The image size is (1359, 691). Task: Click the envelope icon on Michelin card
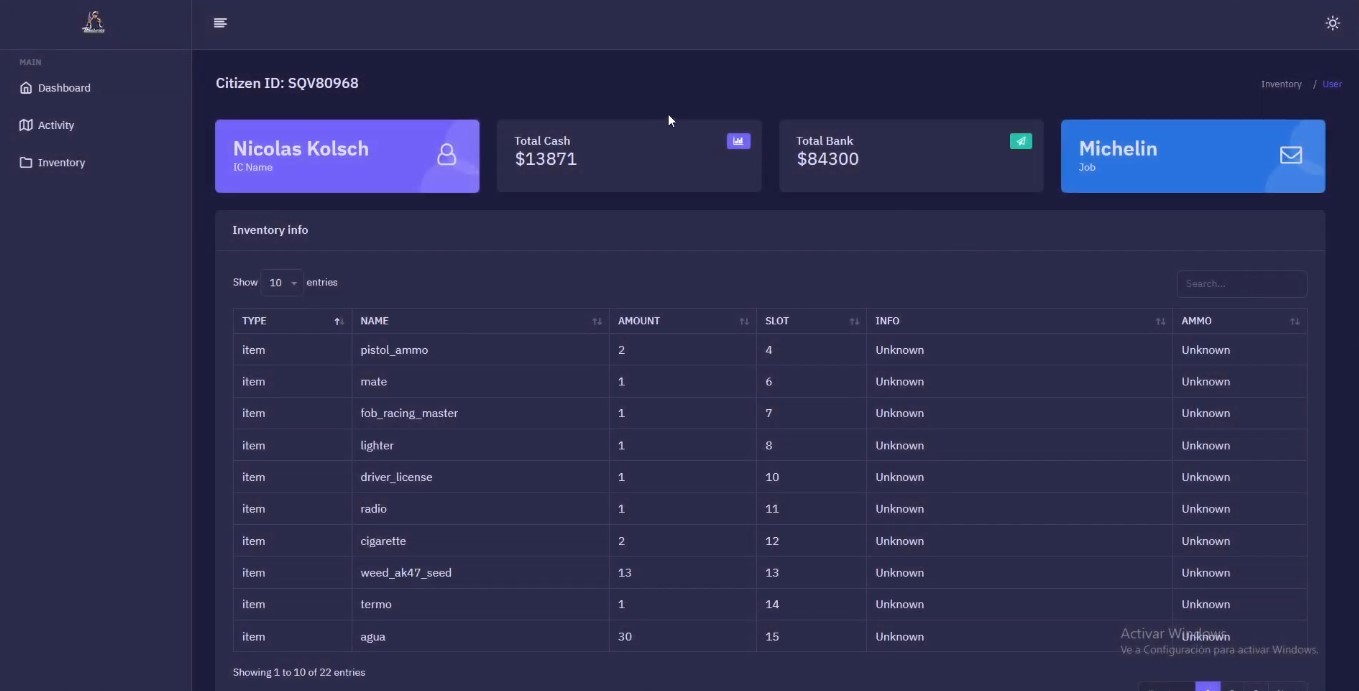(x=1291, y=155)
